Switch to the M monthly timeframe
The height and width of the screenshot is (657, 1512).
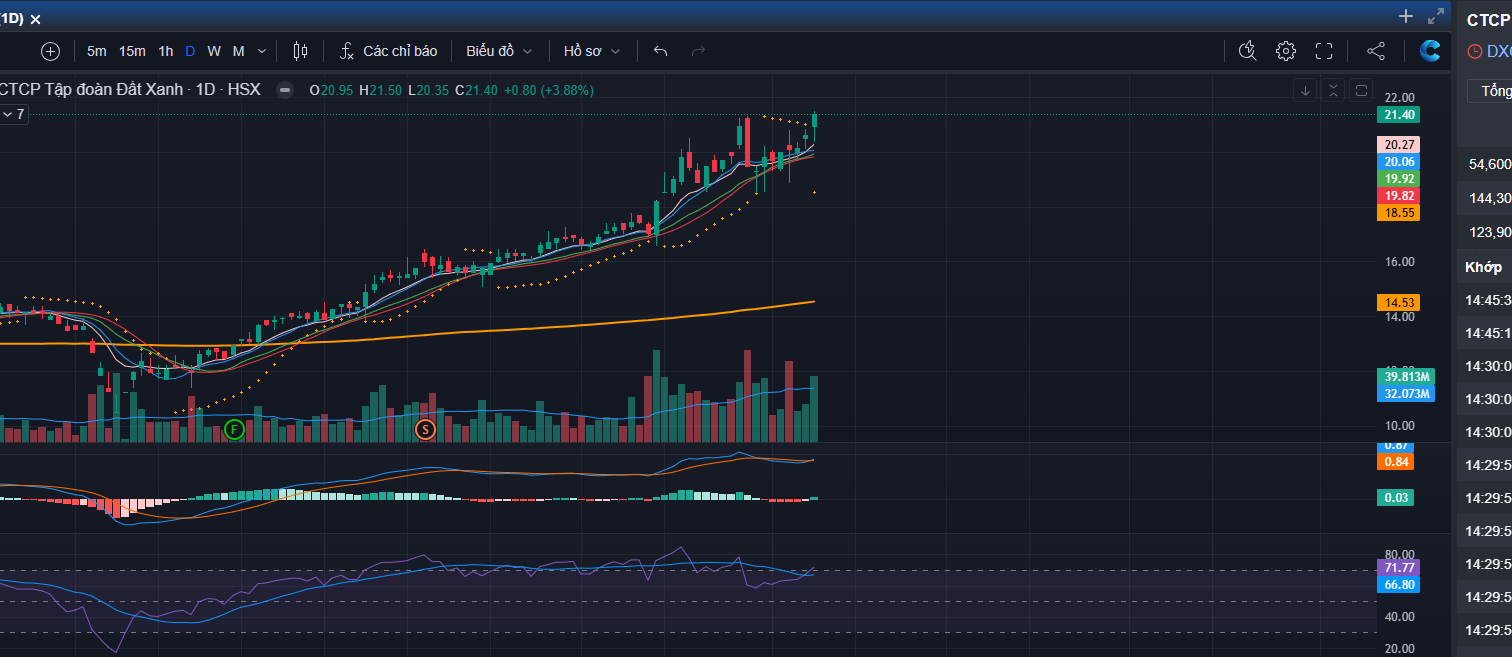click(238, 51)
